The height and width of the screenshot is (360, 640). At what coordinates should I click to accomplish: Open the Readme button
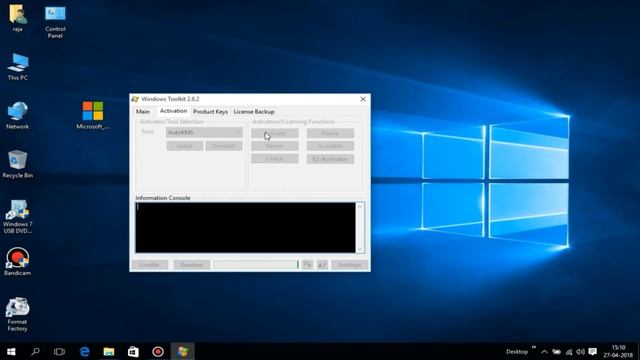click(x=191, y=265)
